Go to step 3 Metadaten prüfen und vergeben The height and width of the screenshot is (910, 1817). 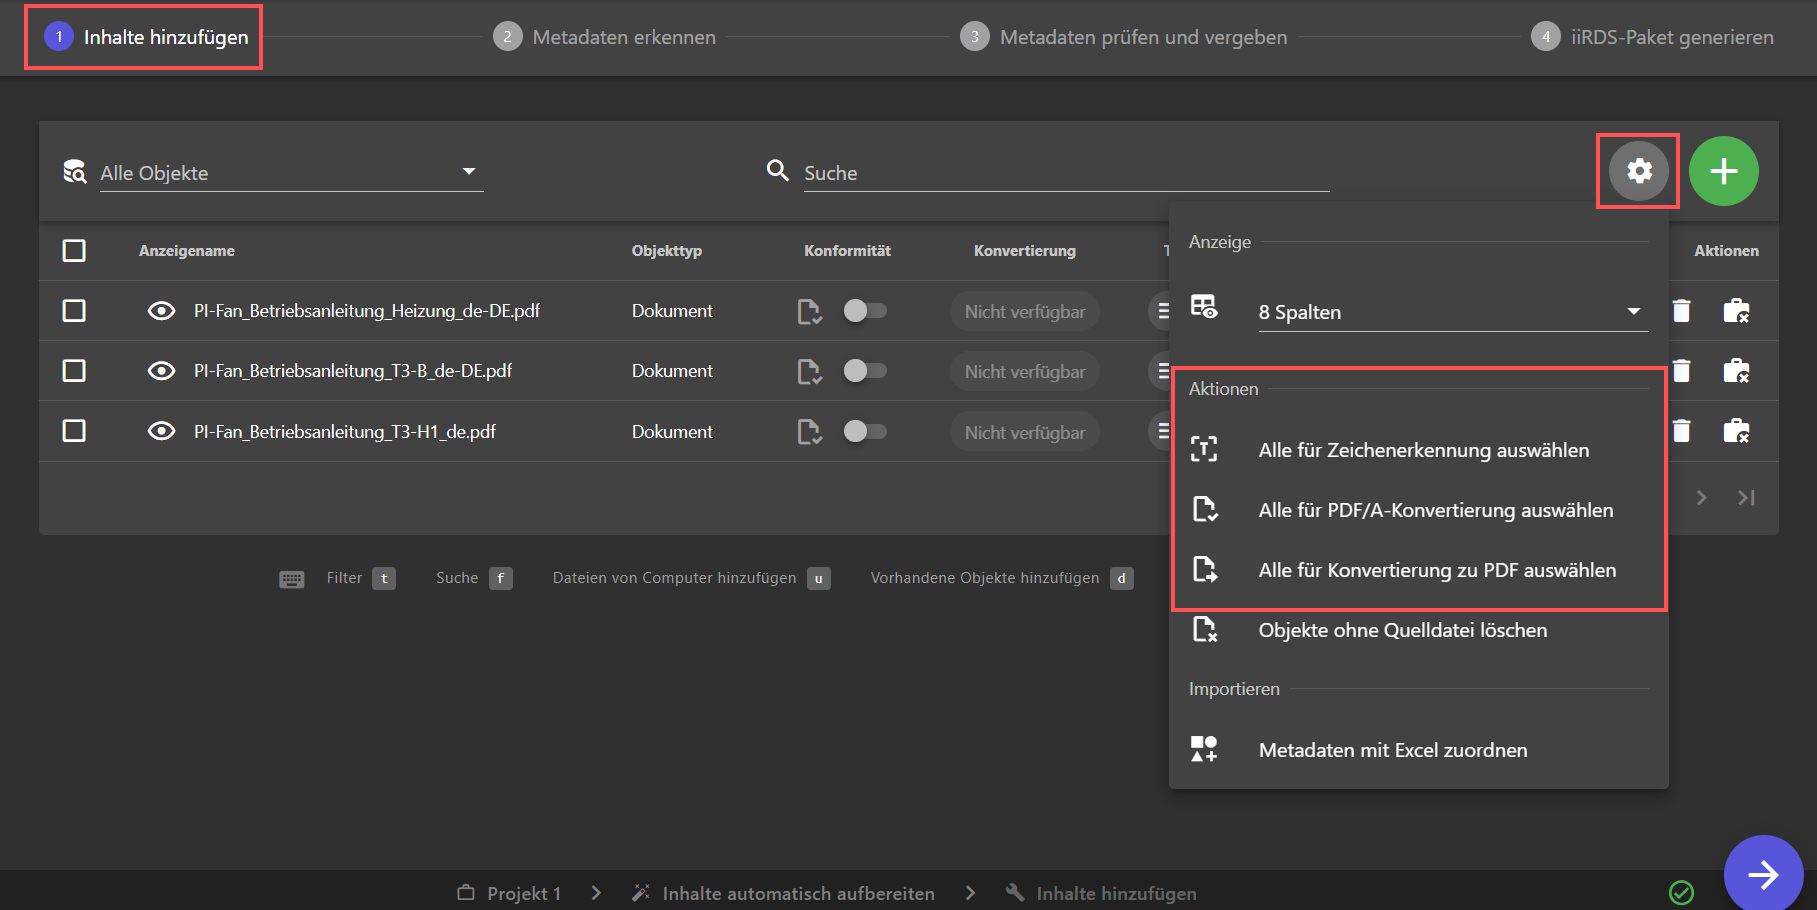coord(1123,37)
